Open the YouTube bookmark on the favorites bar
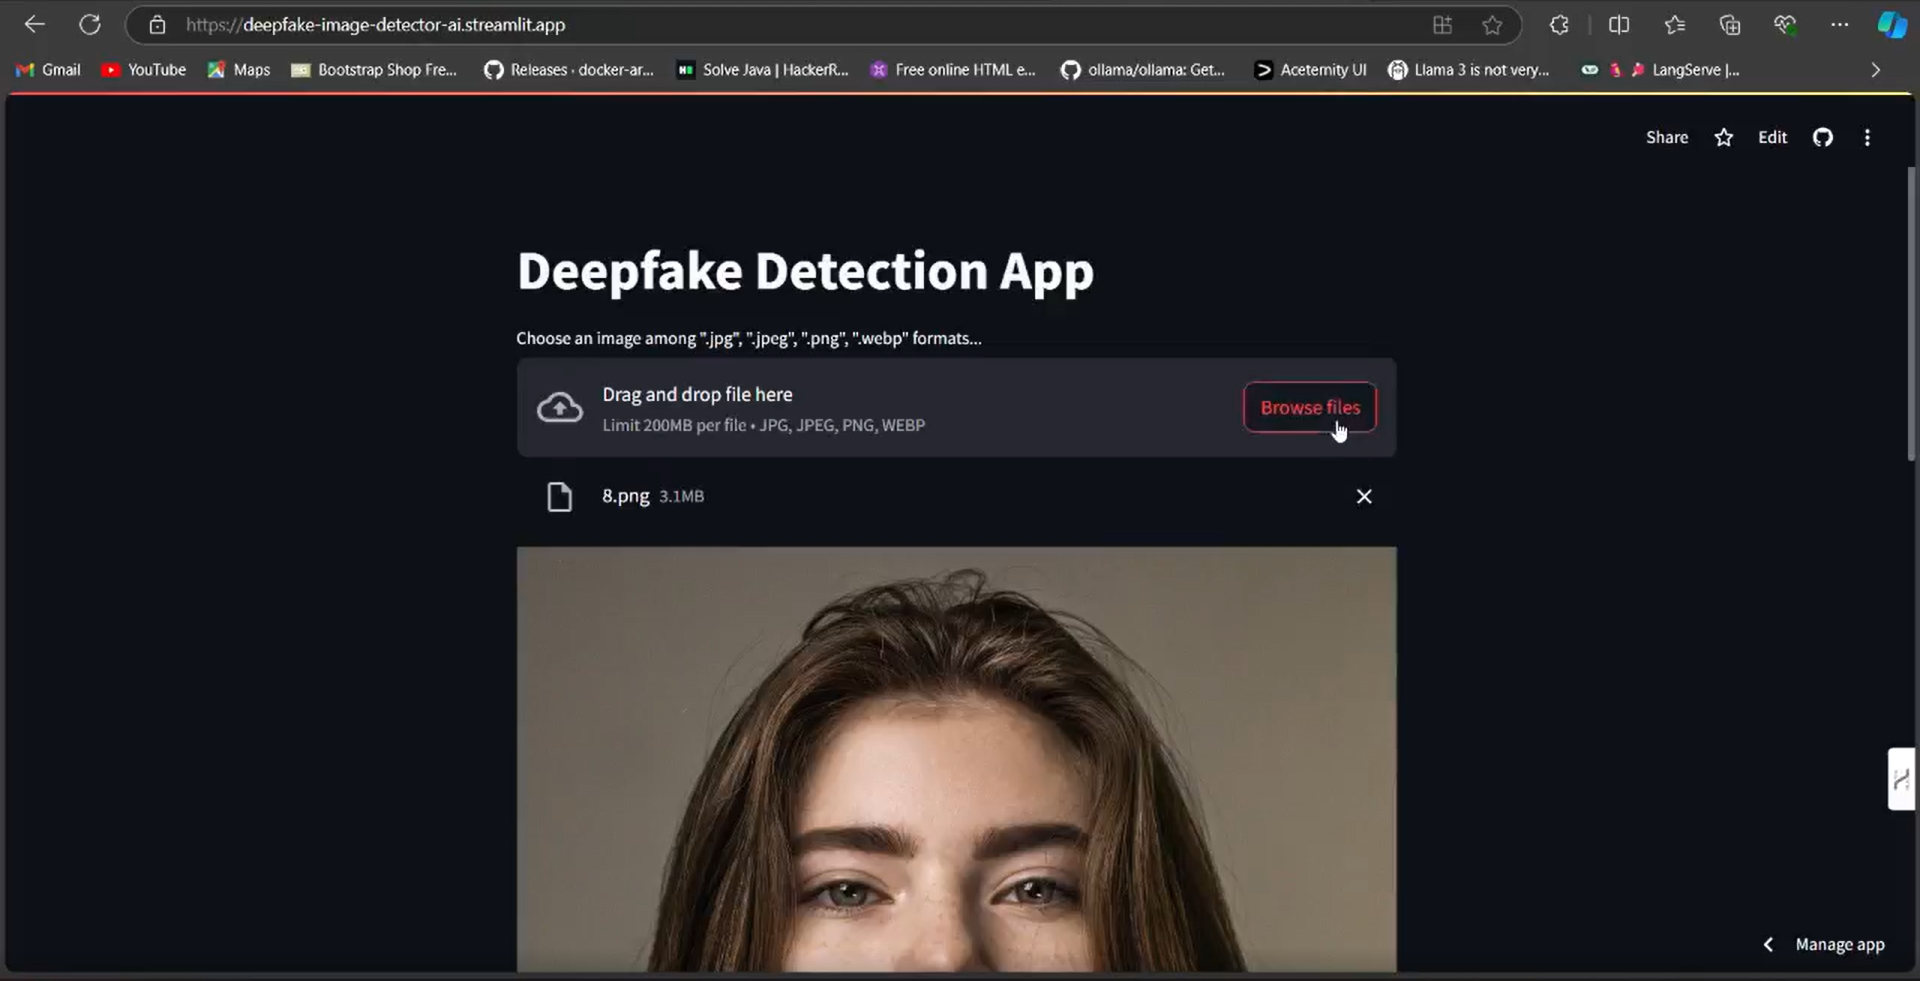1920x981 pixels. (x=143, y=70)
